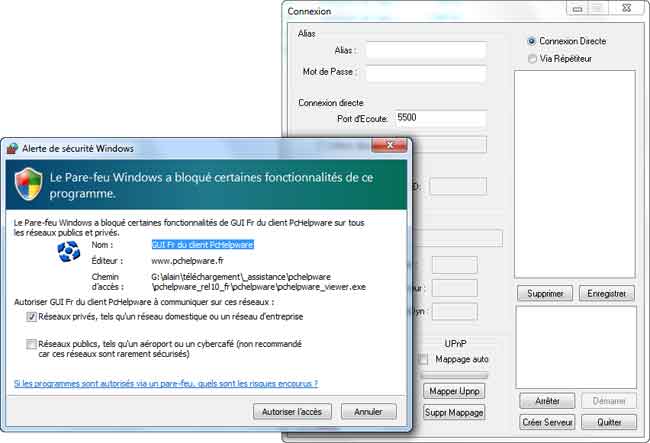This screenshot has width=650, height=443.
Task: Click the PcHelpware blue program icon
Action: 68,251
